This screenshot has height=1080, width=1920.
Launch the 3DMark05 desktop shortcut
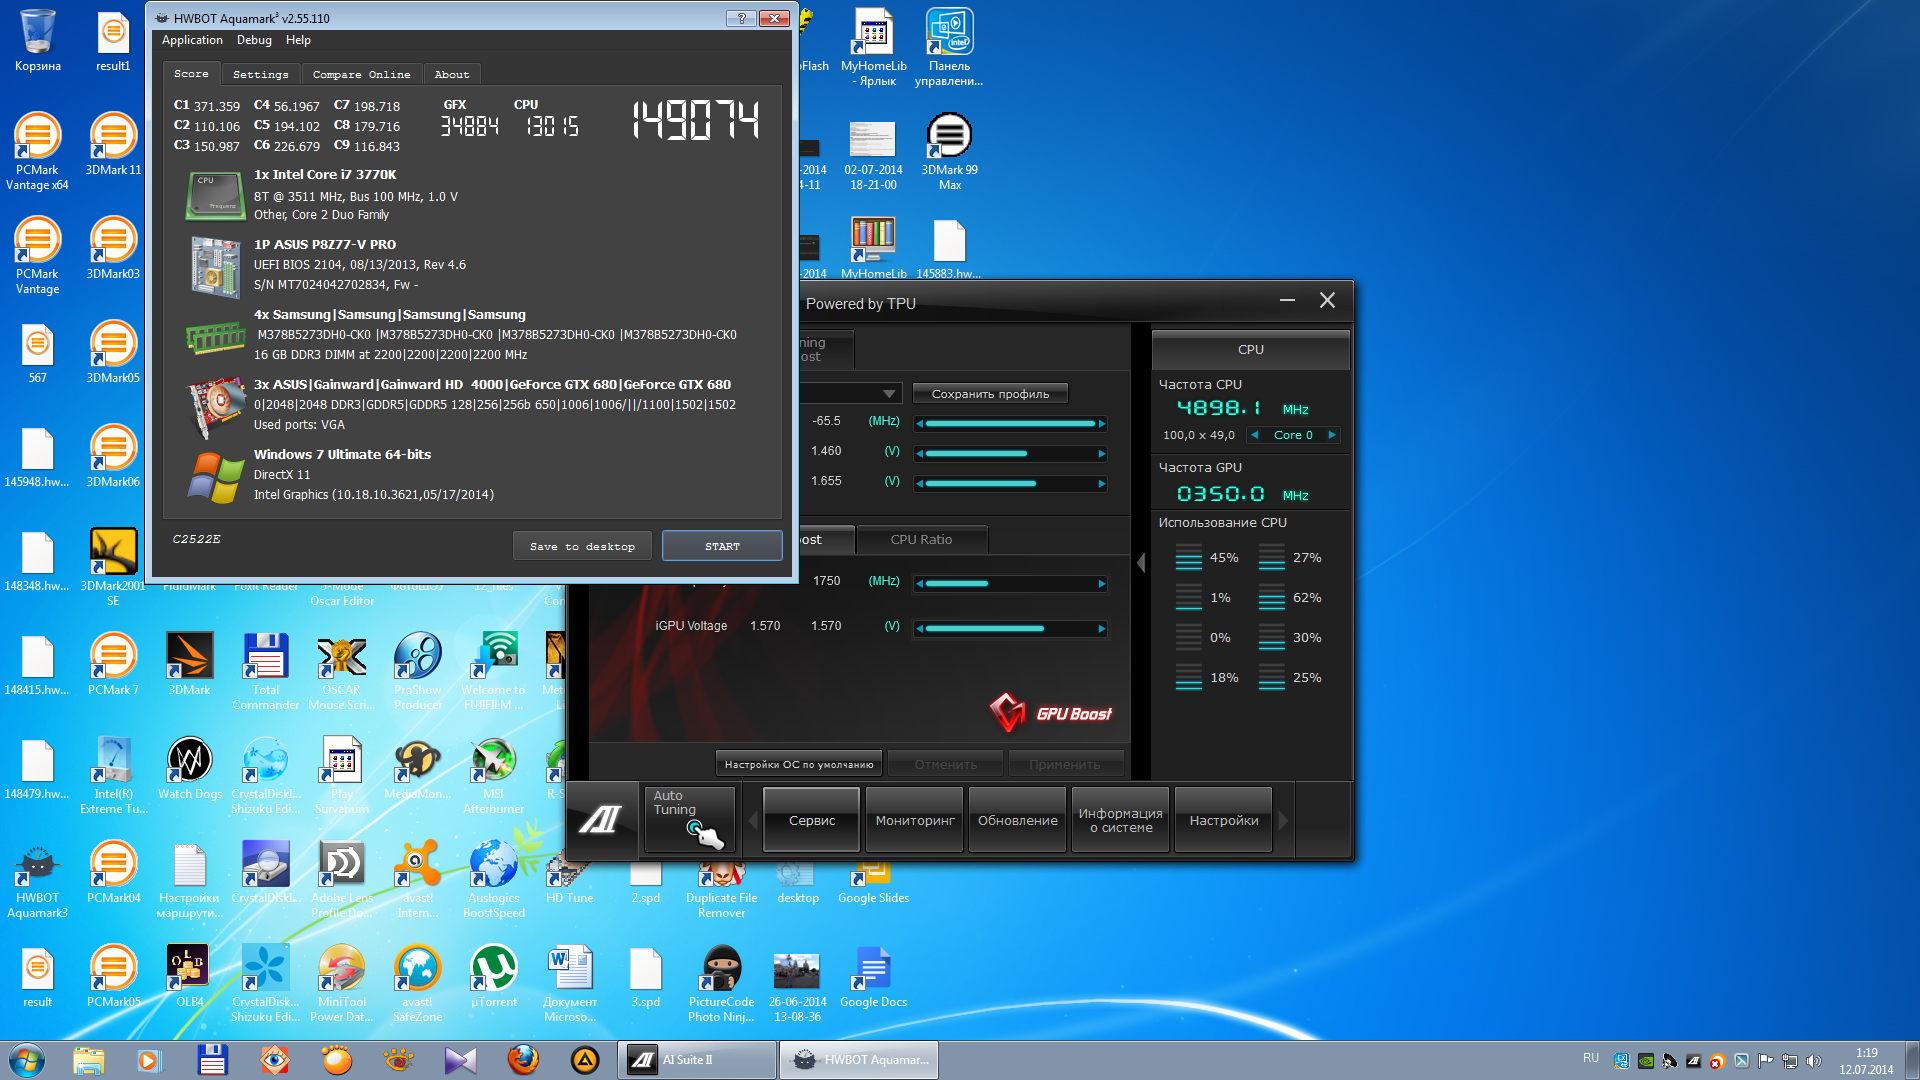click(x=113, y=353)
